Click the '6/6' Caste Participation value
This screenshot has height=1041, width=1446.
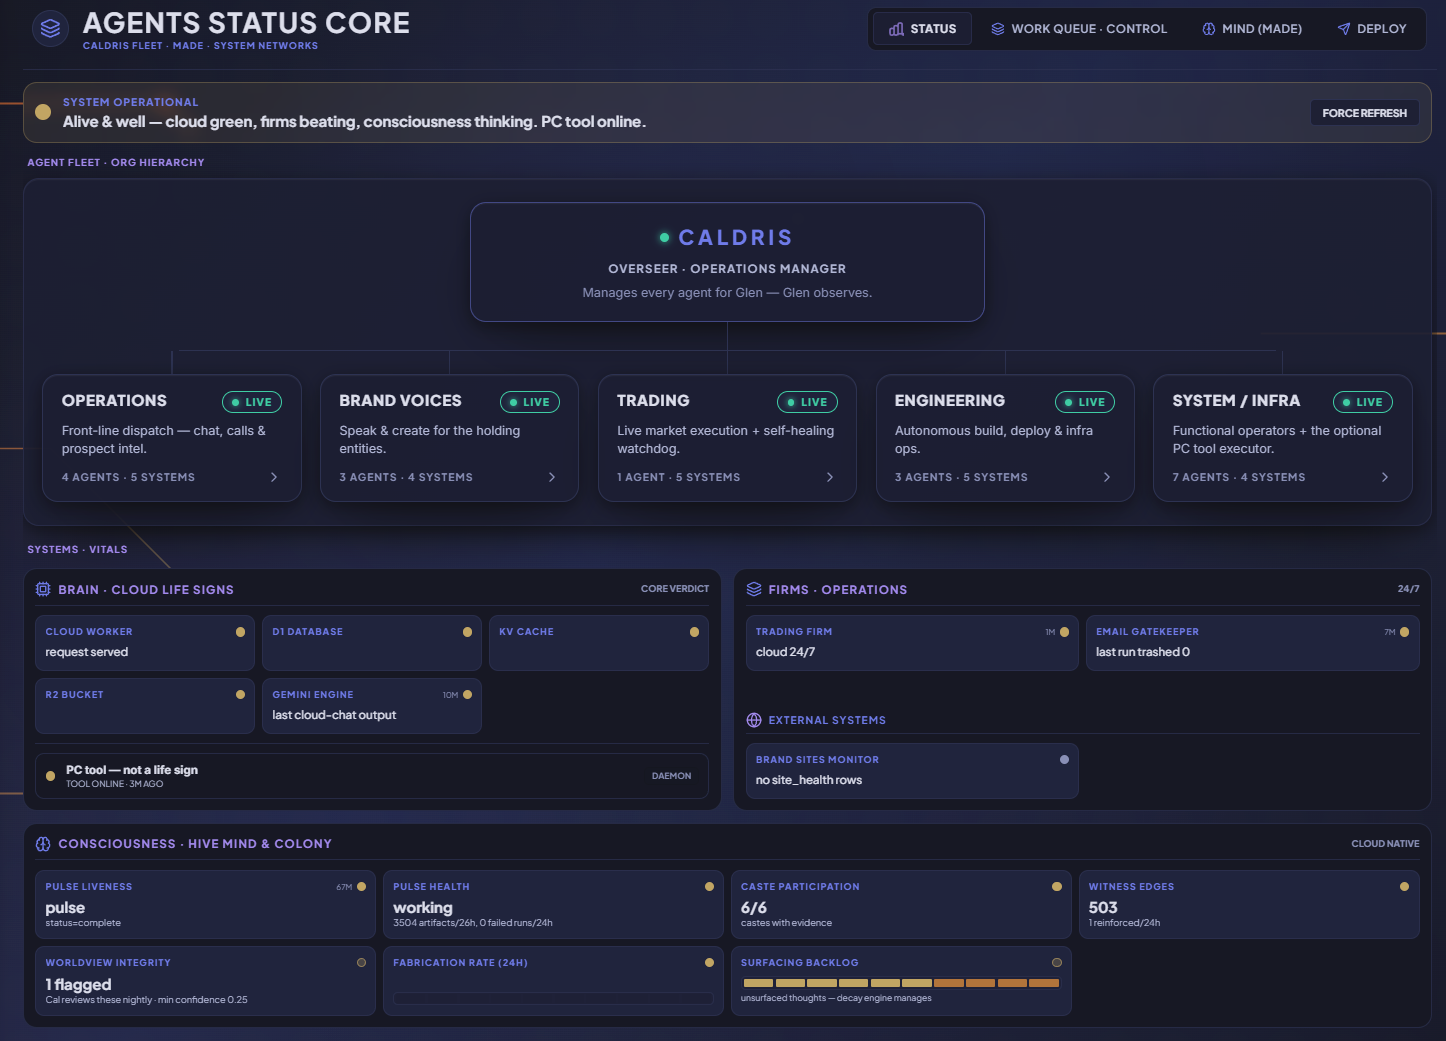[x=754, y=908]
